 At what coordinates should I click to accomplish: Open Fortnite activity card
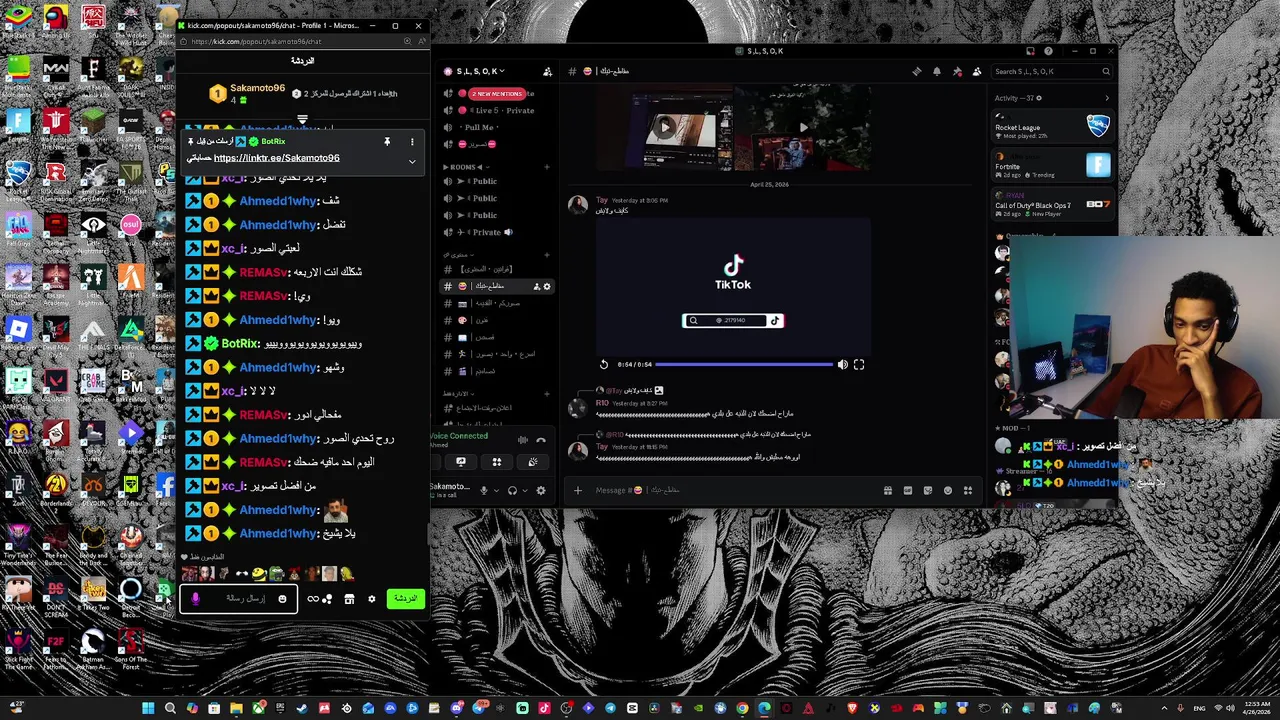[x=1052, y=165]
